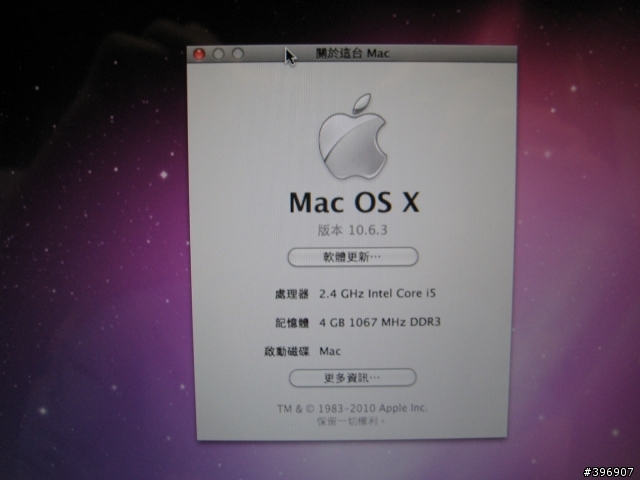Select the 4 GB 1067 MHz DDR3 text
The width and height of the screenshot is (640, 480).
click(x=380, y=322)
